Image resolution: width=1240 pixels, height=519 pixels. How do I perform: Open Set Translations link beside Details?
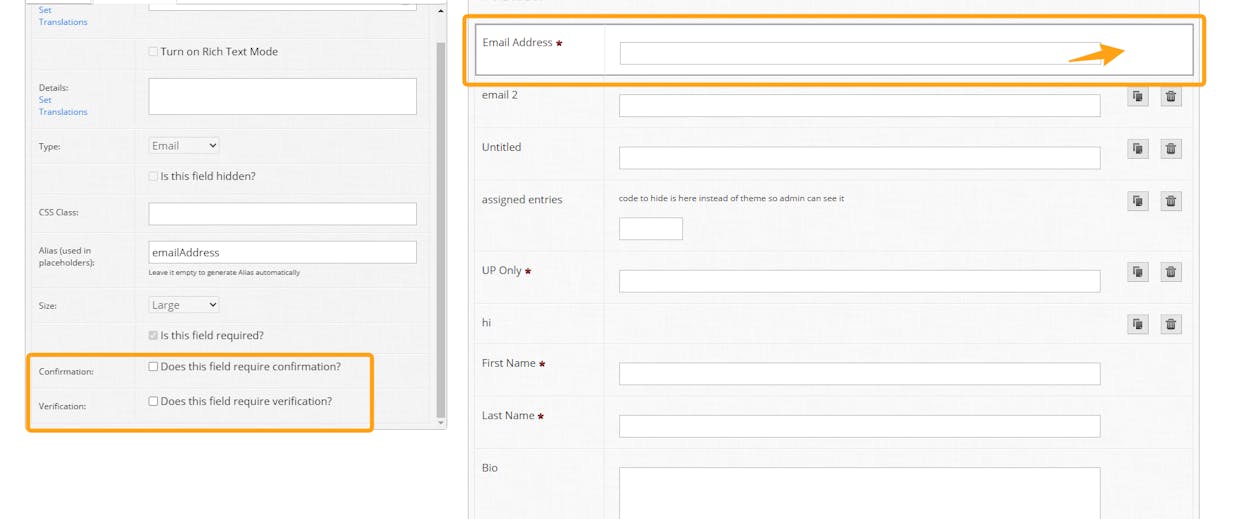click(63, 106)
